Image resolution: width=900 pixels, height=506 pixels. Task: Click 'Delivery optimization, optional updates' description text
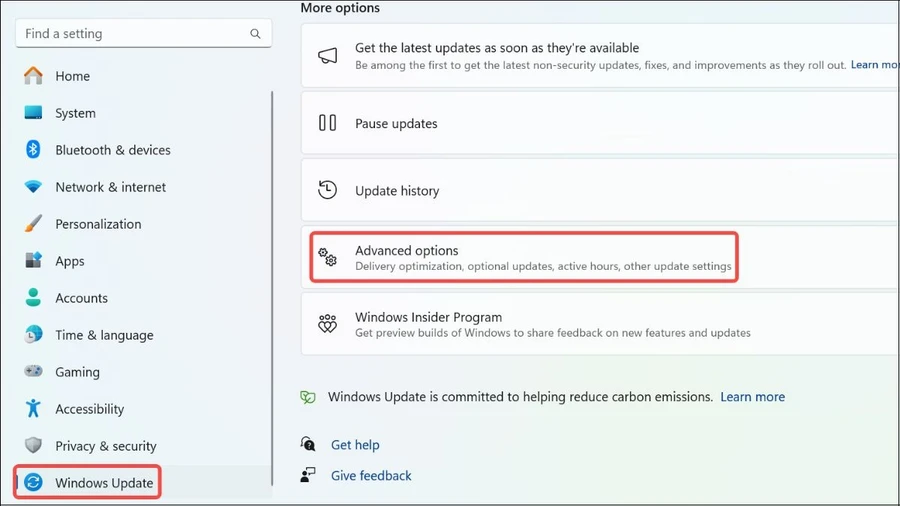tap(543, 266)
